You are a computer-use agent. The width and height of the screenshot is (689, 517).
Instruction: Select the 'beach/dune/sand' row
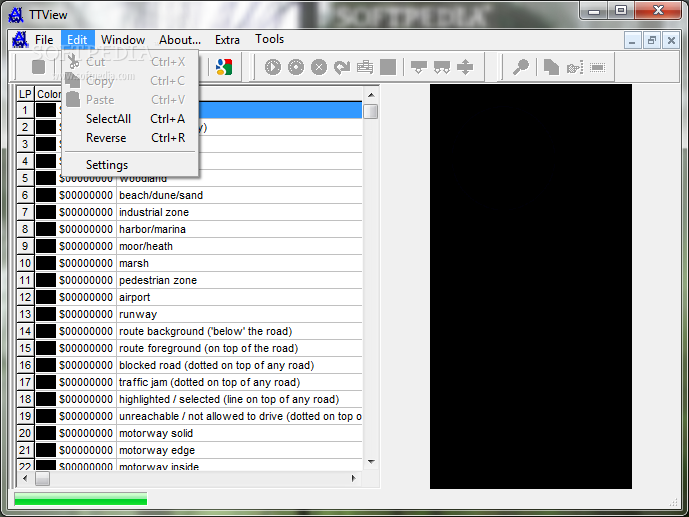[x=189, y=195]
